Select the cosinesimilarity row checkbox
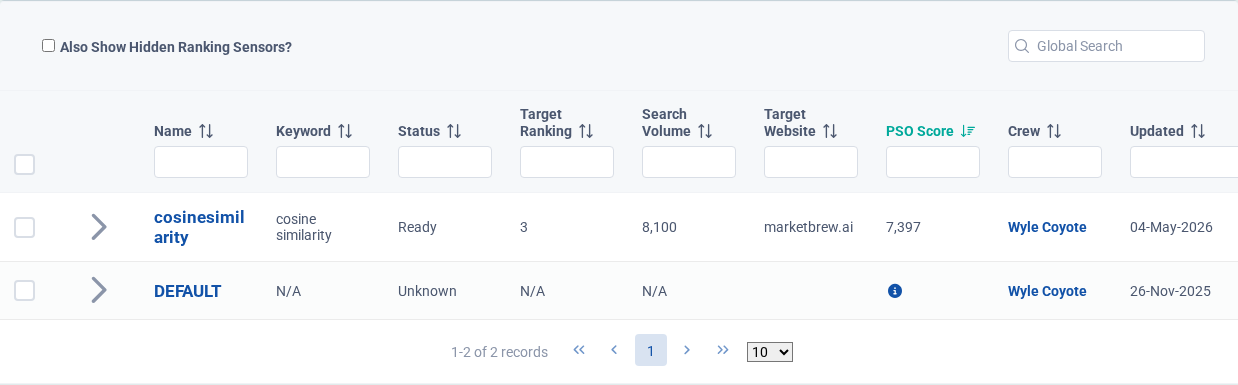Screen dimensions: 1238x385 [25, 227]
